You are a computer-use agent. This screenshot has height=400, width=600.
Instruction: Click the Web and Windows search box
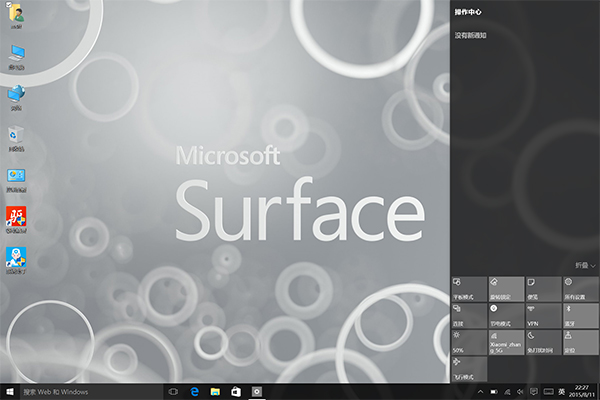[91, 392]
